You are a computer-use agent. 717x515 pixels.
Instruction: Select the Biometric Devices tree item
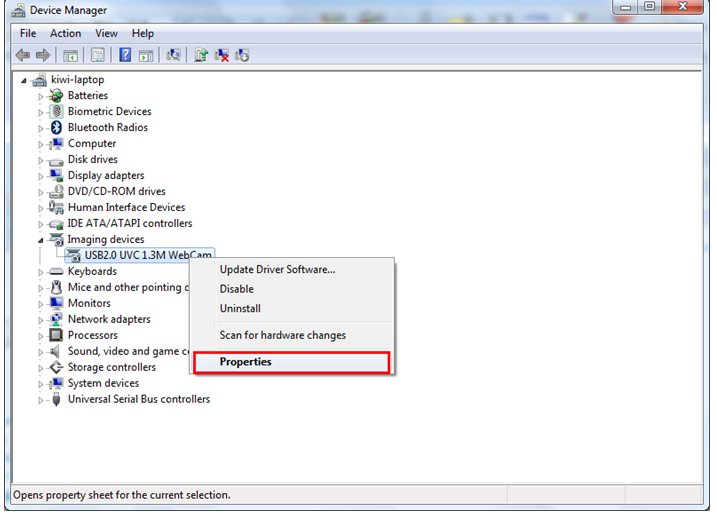(109, 112)
